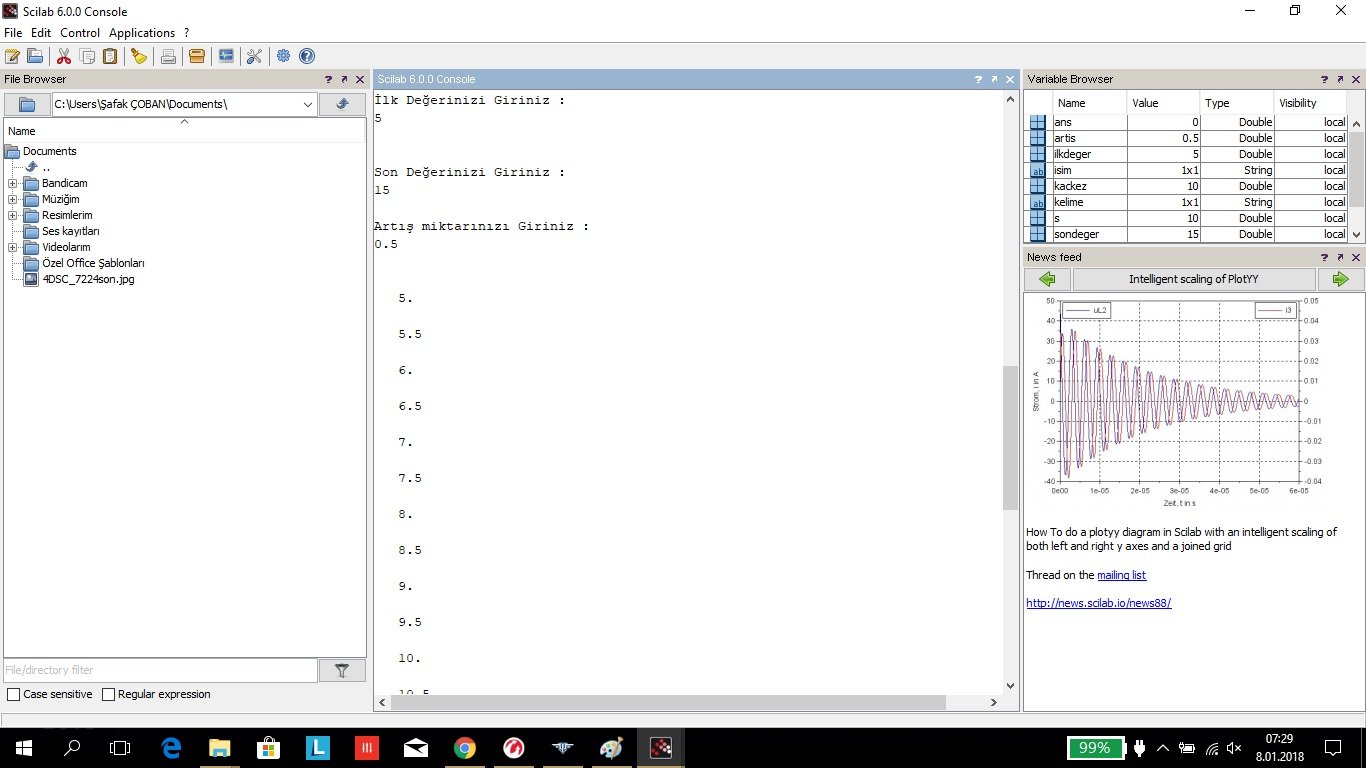Click the Print toolbar icon

point(168,56)
